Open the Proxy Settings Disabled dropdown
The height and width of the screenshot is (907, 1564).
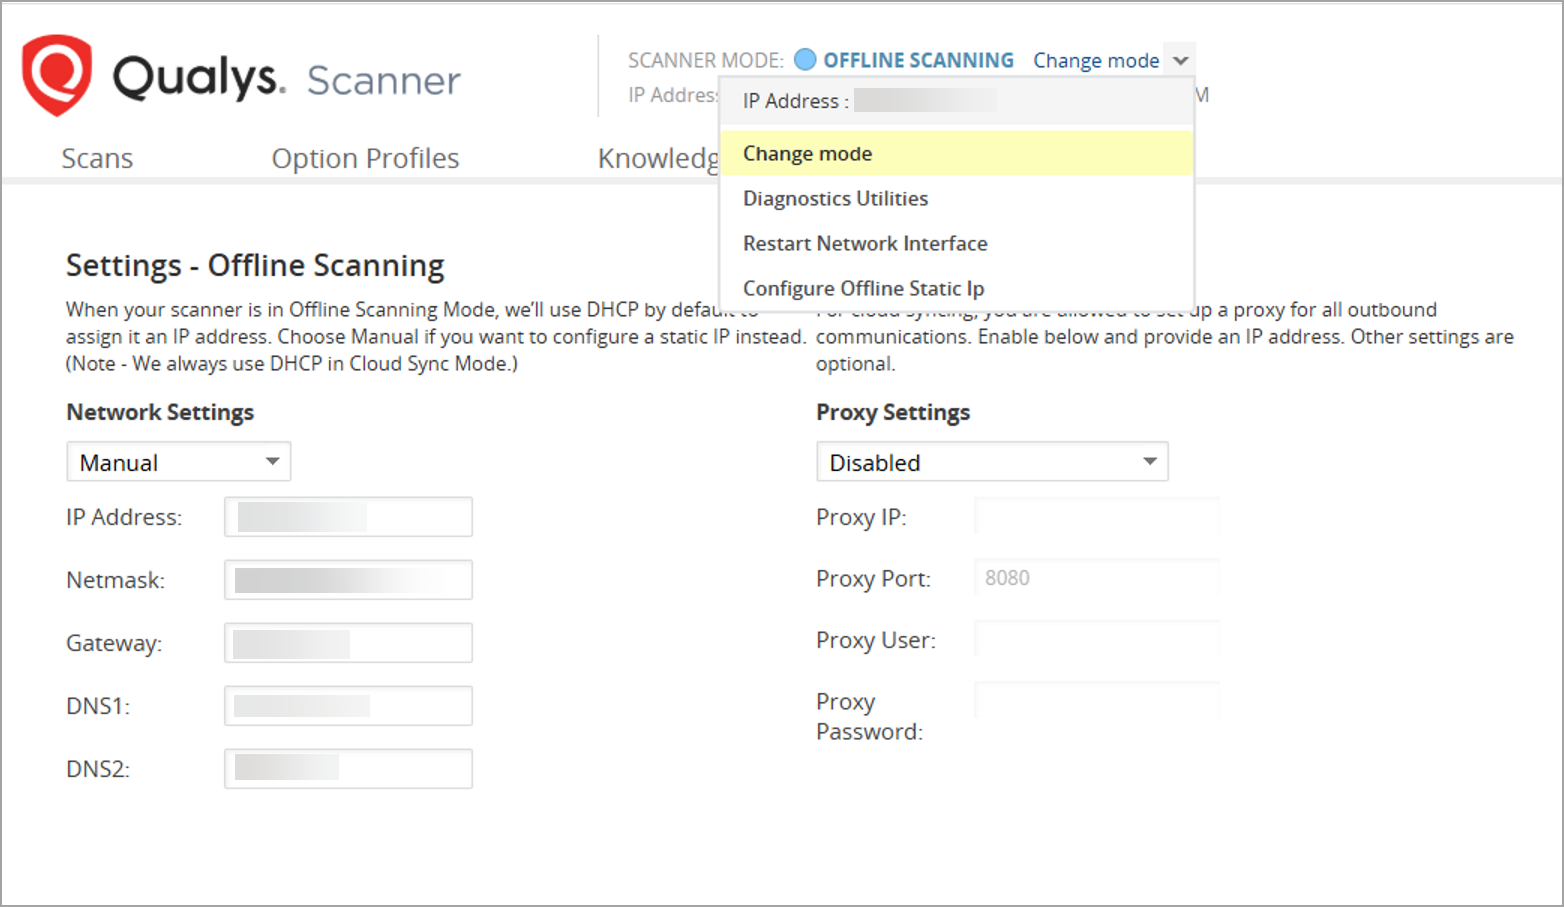tap(991, 462)
